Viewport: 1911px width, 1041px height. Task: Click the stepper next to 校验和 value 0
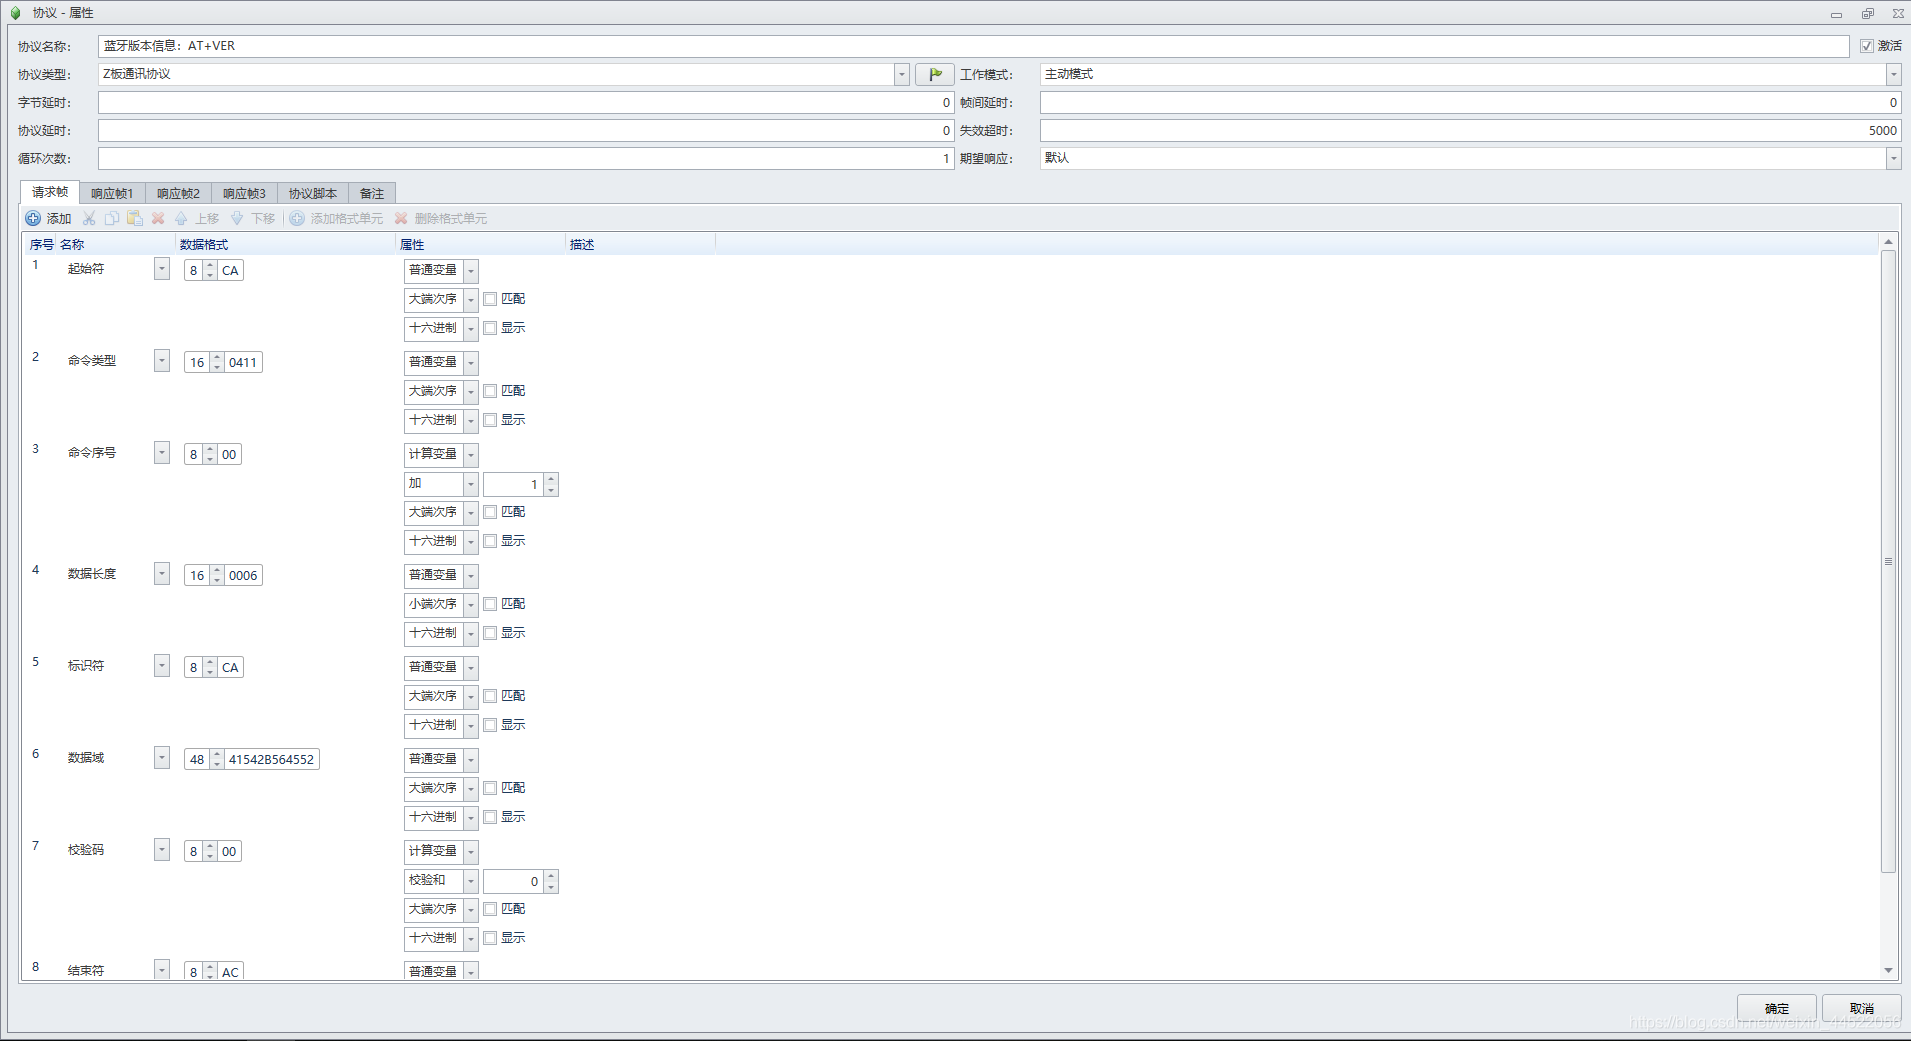coord(551,881)
